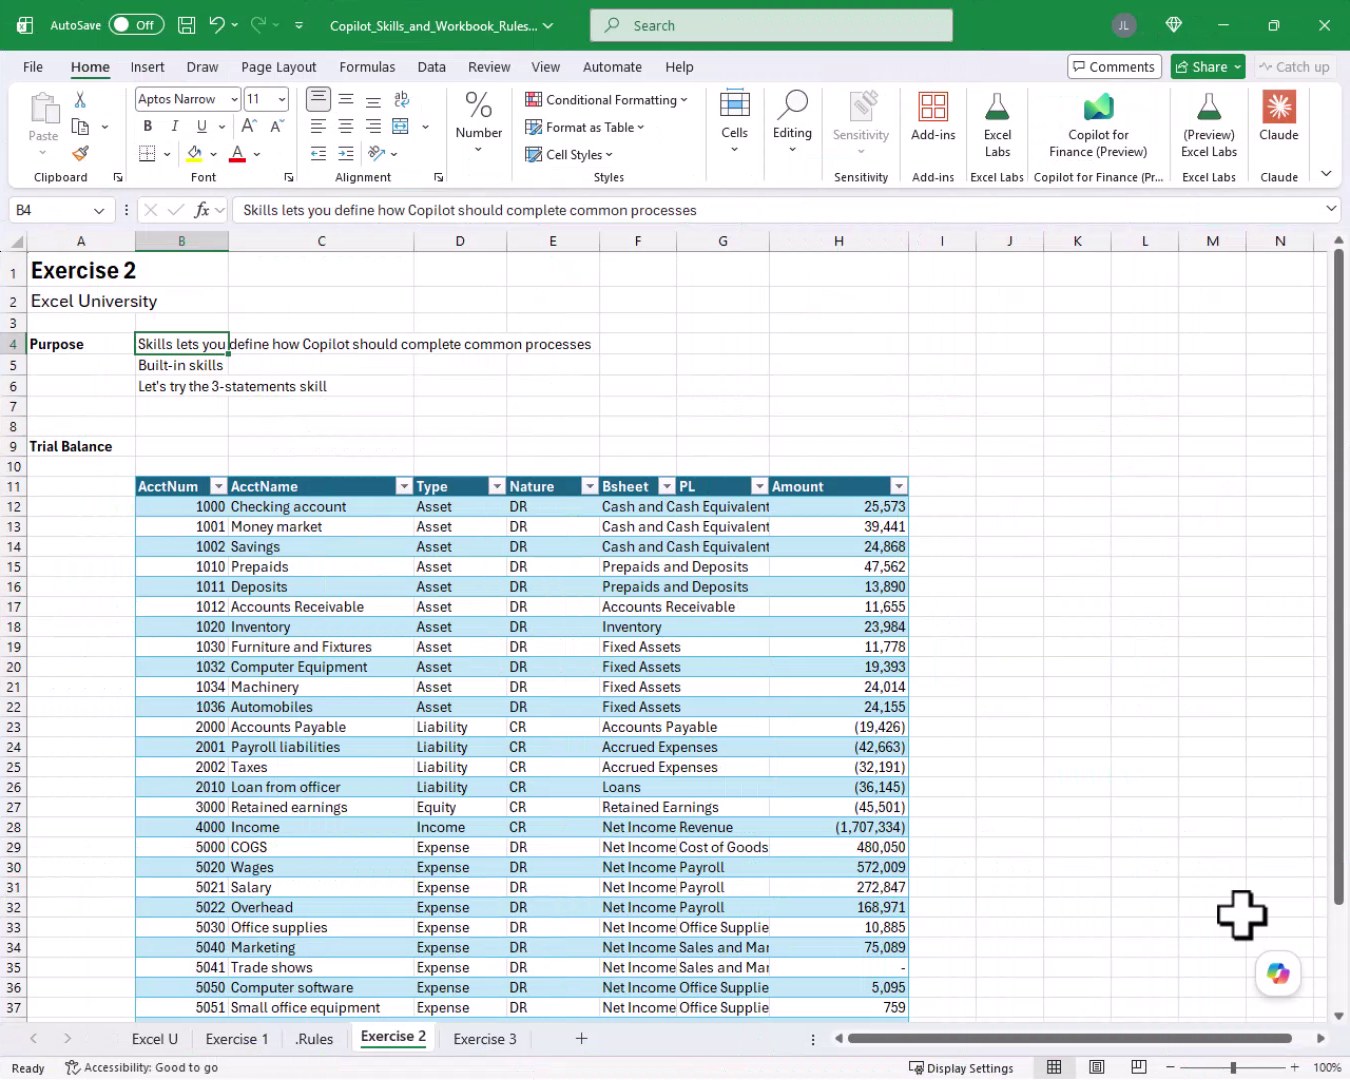Open Nature column filter dropdown
The width and height of the screenshot is (1350, 1080).
pos(589,486)
